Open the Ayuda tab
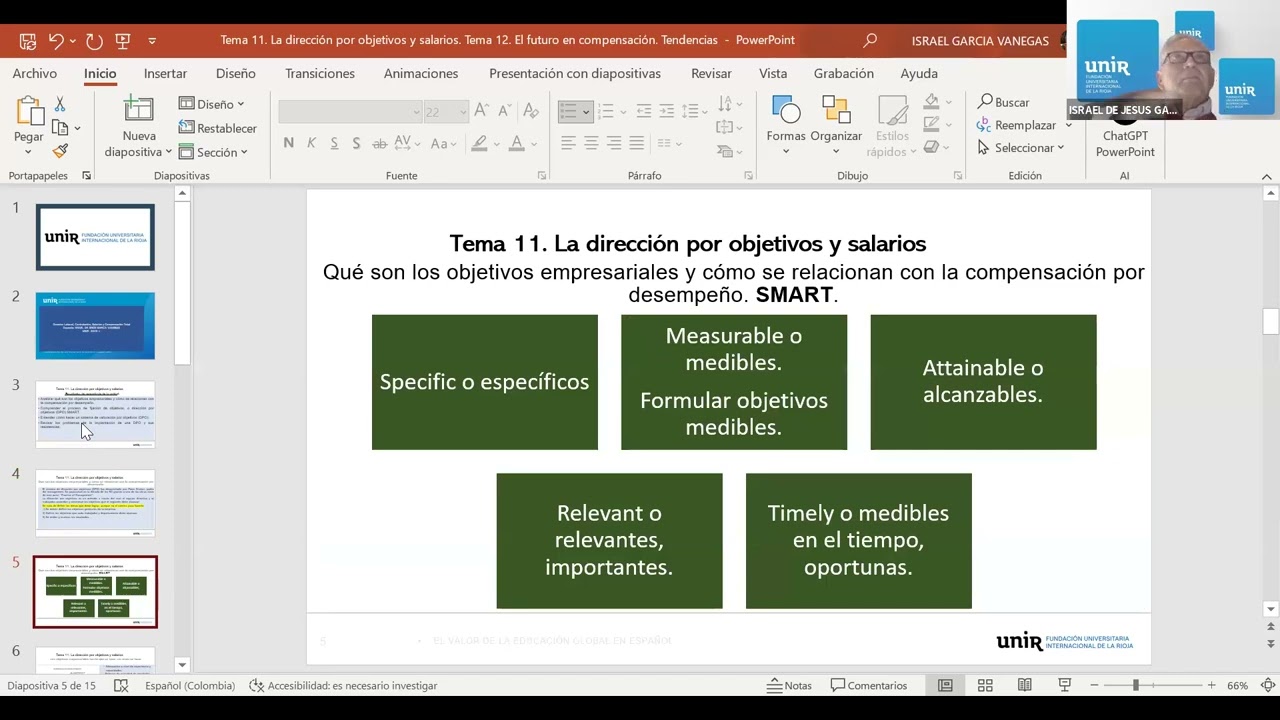The width and height of the screenshot is (1280, 720). click(919, 73)
